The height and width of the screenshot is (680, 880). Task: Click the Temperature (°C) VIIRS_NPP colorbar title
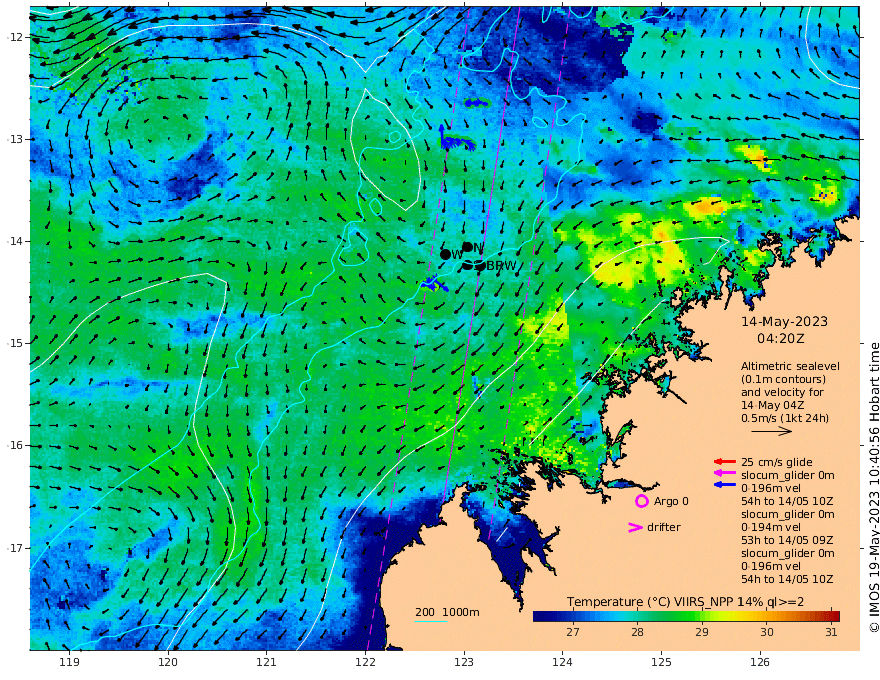tap(685, 601)
